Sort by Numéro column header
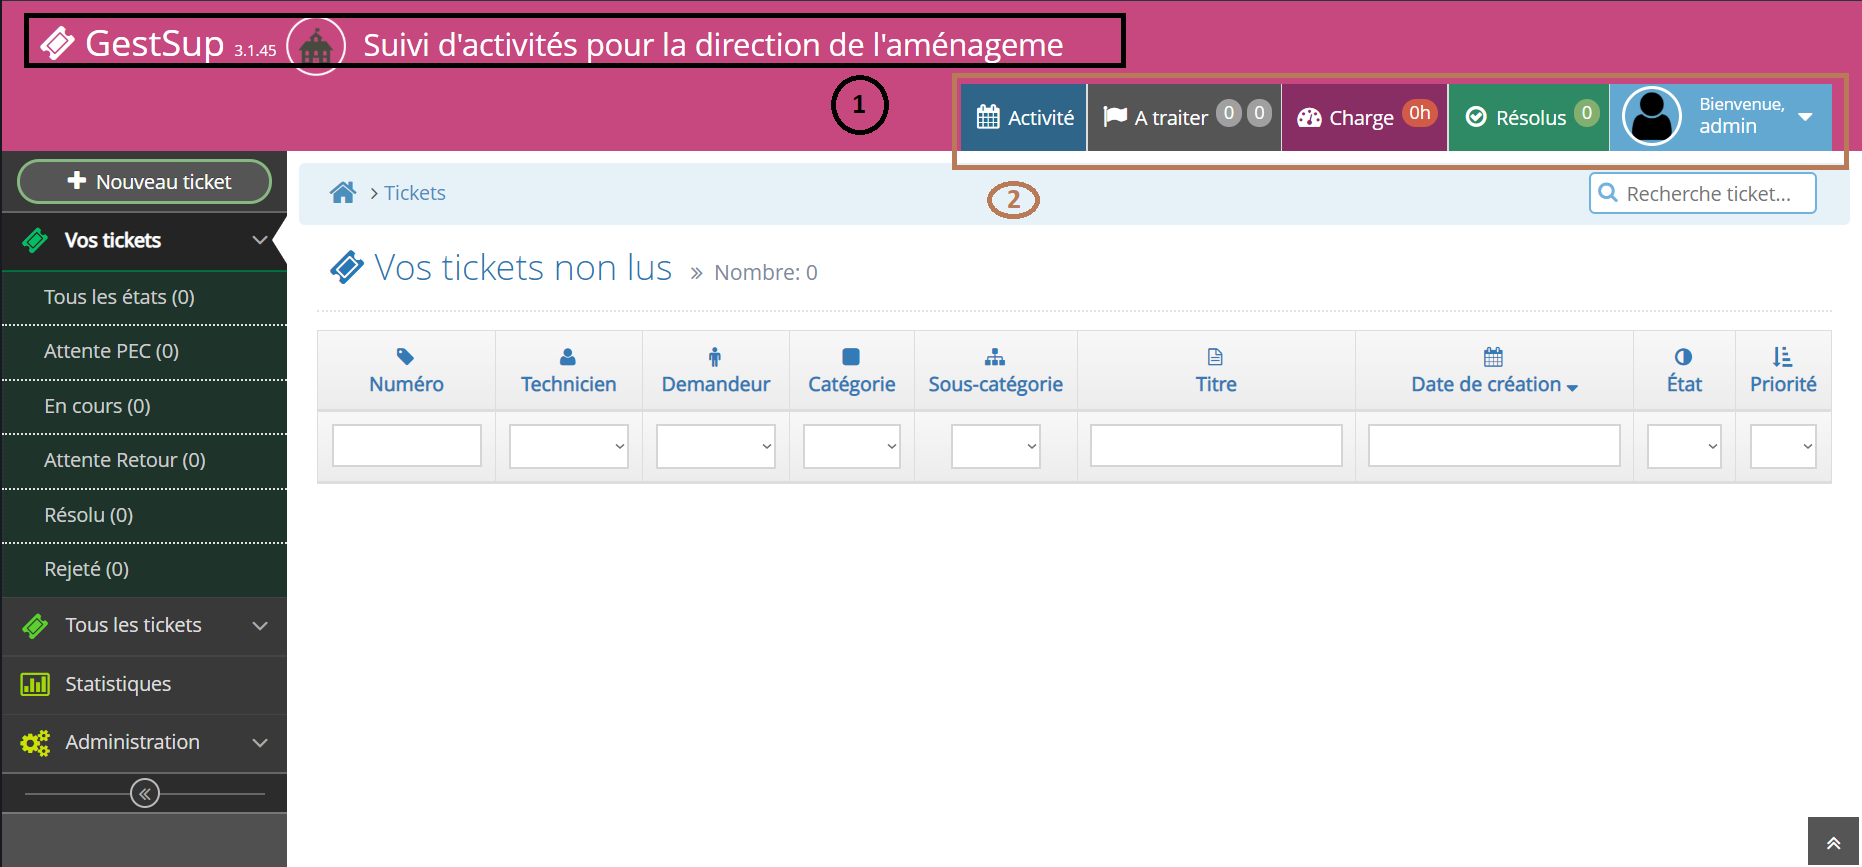The width and height of the screenshot is (1862, 867). (x=406, y=384)
